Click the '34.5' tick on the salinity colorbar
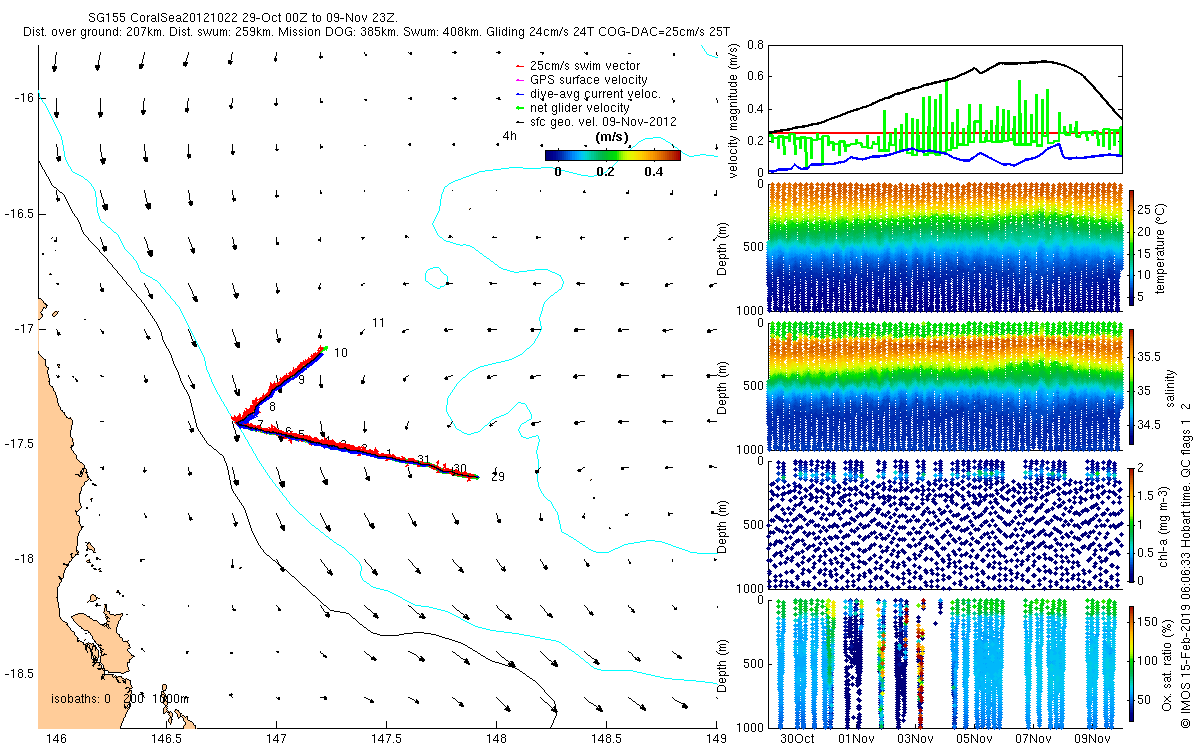Image resolution: width=1200 pixels, height=750 pixels. click(1150, 426)
